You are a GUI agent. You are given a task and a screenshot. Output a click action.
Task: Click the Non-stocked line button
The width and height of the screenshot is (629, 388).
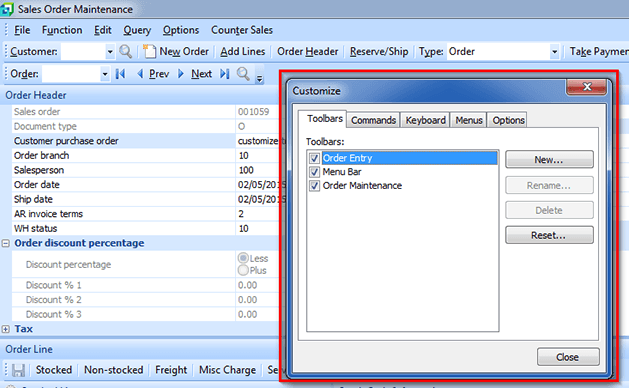coord(114,370)
